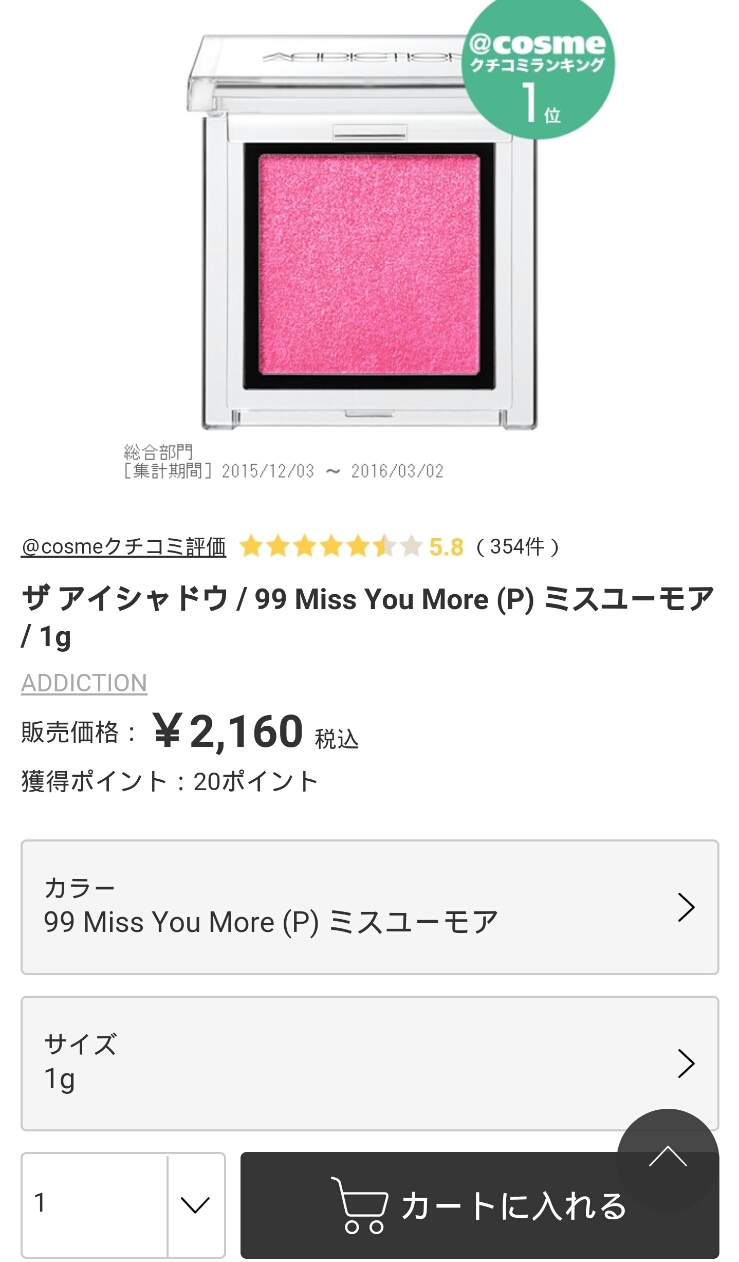Tap the right chevron on サイズ row

coord(686,1063)
